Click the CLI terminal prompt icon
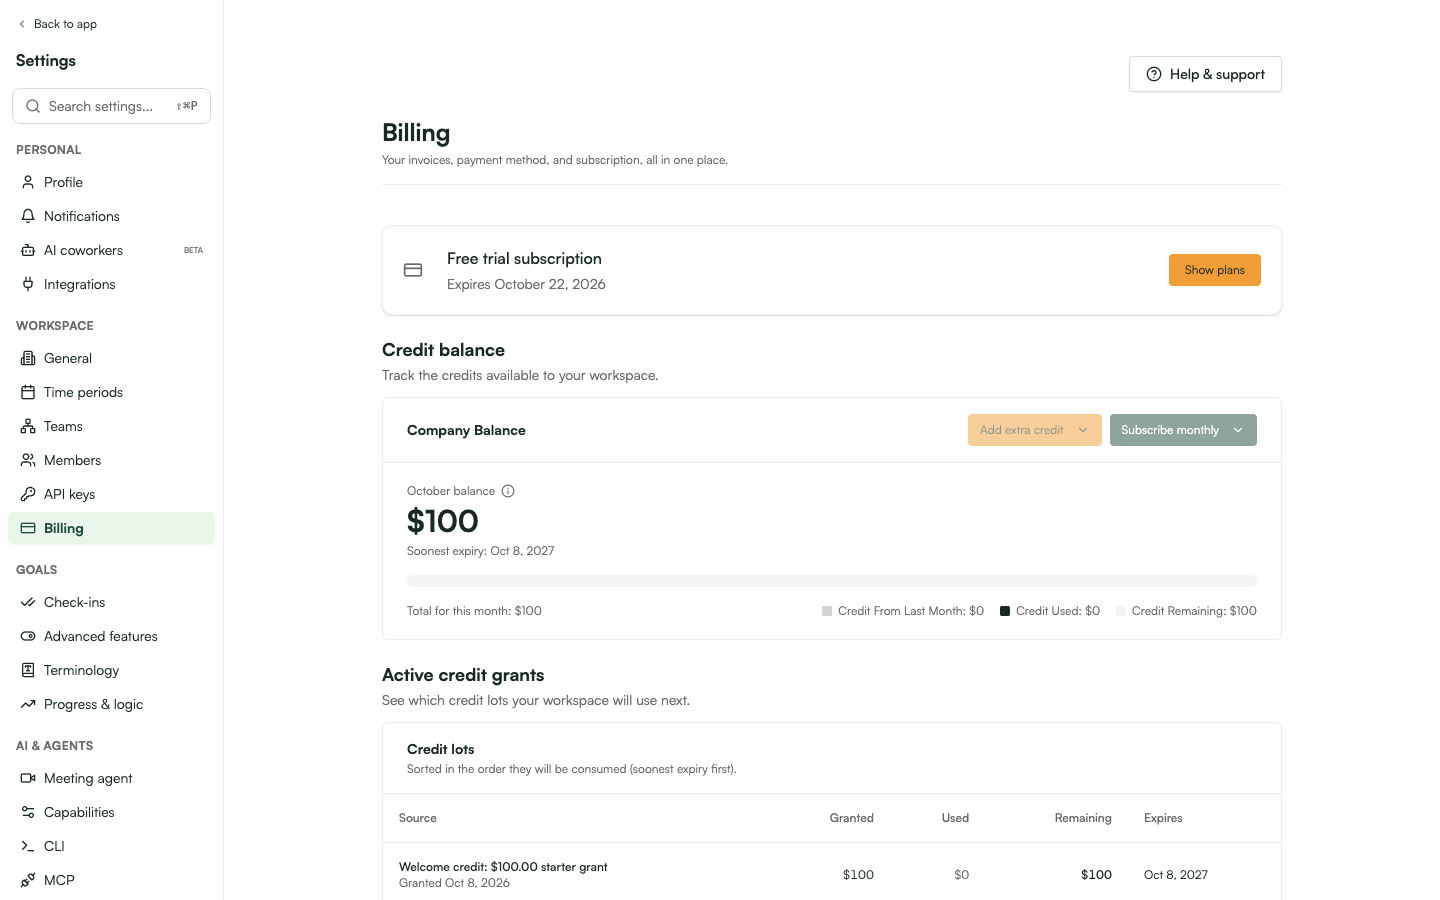Screen dimensions: 1440x900 (x=28, y=846)
